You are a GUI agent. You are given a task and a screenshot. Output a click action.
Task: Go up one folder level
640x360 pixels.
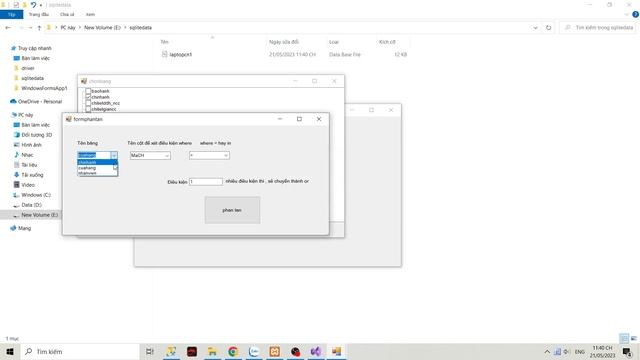pos(39,28)
